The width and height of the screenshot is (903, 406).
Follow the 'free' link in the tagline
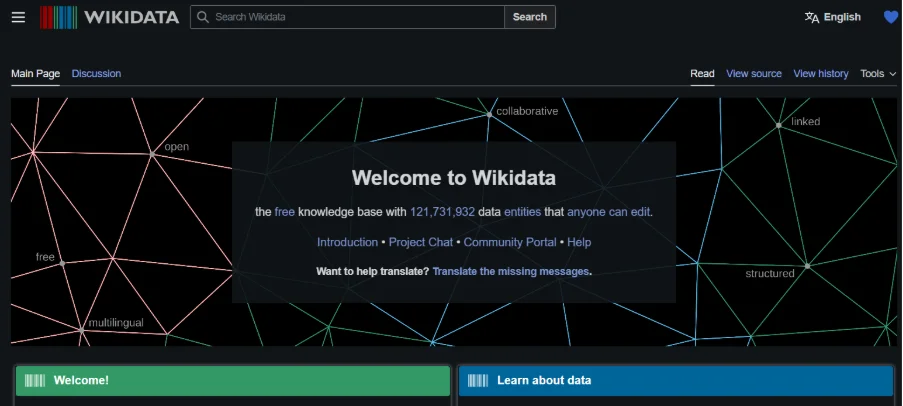pyautogui.click(x=284, y=212)
